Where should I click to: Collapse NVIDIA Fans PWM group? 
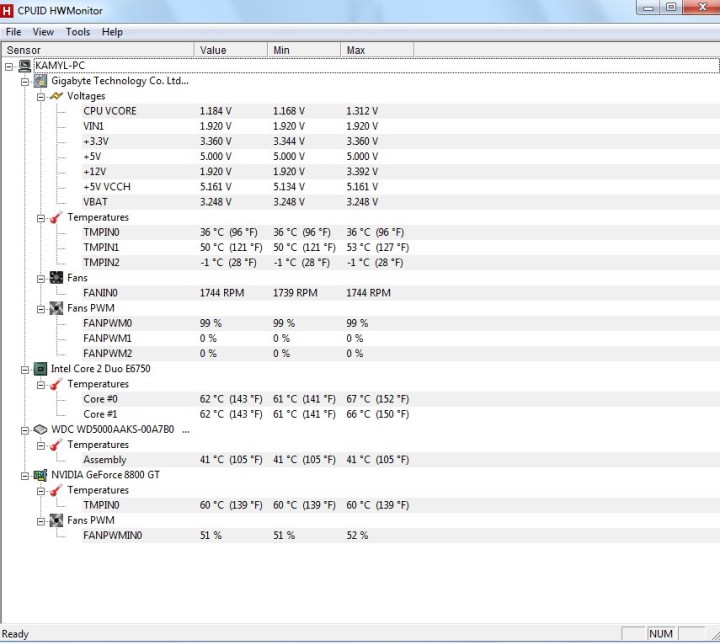(x=40, y=521)
